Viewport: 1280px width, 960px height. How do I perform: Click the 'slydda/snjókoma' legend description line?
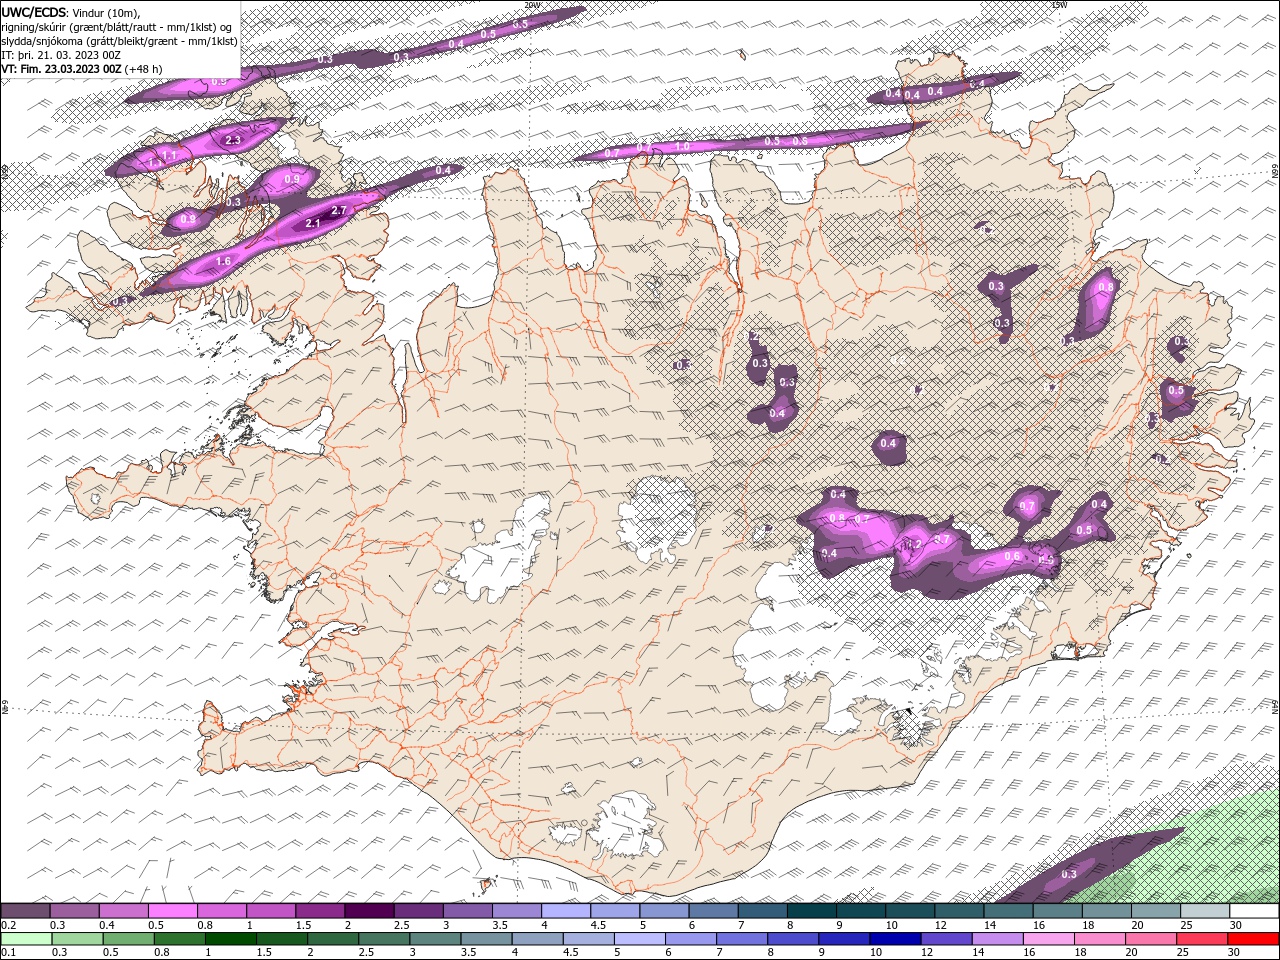tap(119, 41)
